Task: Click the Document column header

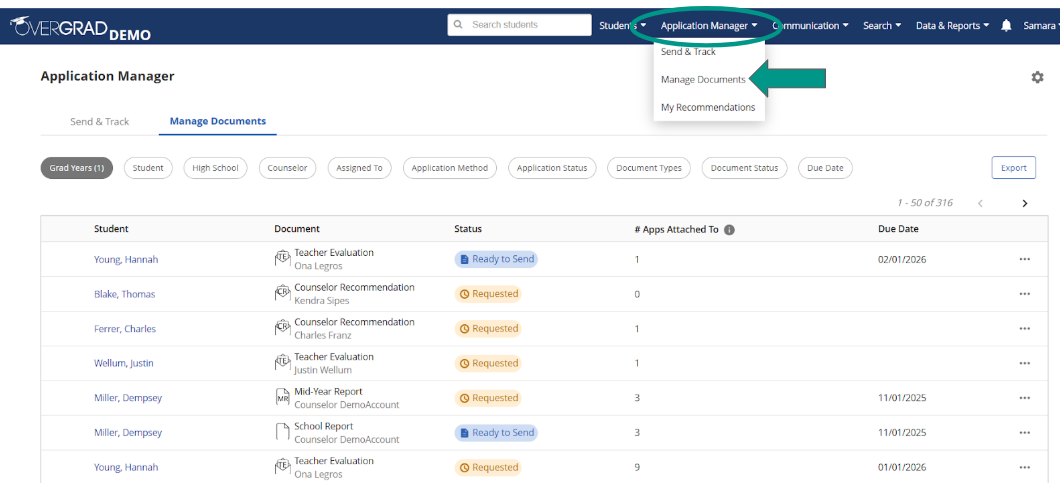Action: click(297, 229)
